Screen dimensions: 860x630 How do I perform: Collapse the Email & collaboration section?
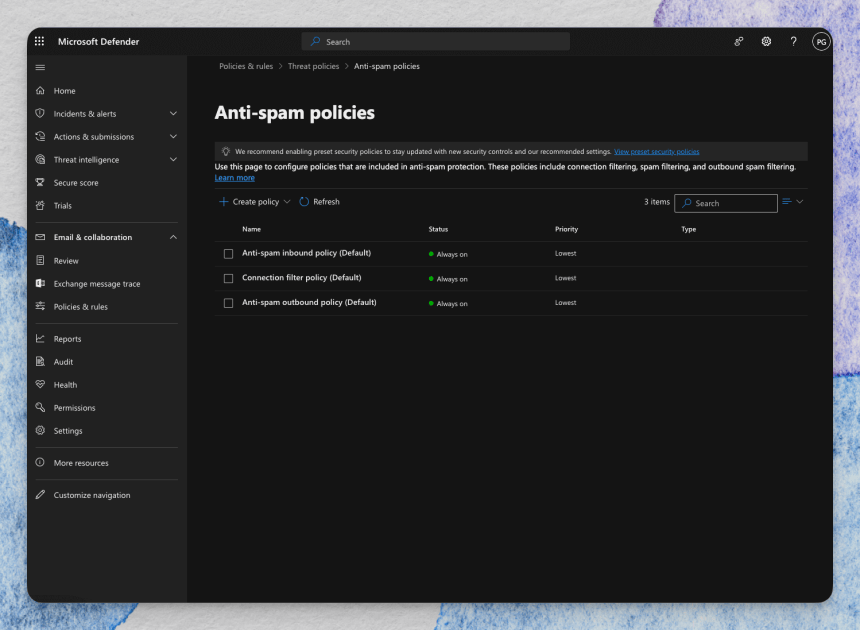tap(172, 237)
